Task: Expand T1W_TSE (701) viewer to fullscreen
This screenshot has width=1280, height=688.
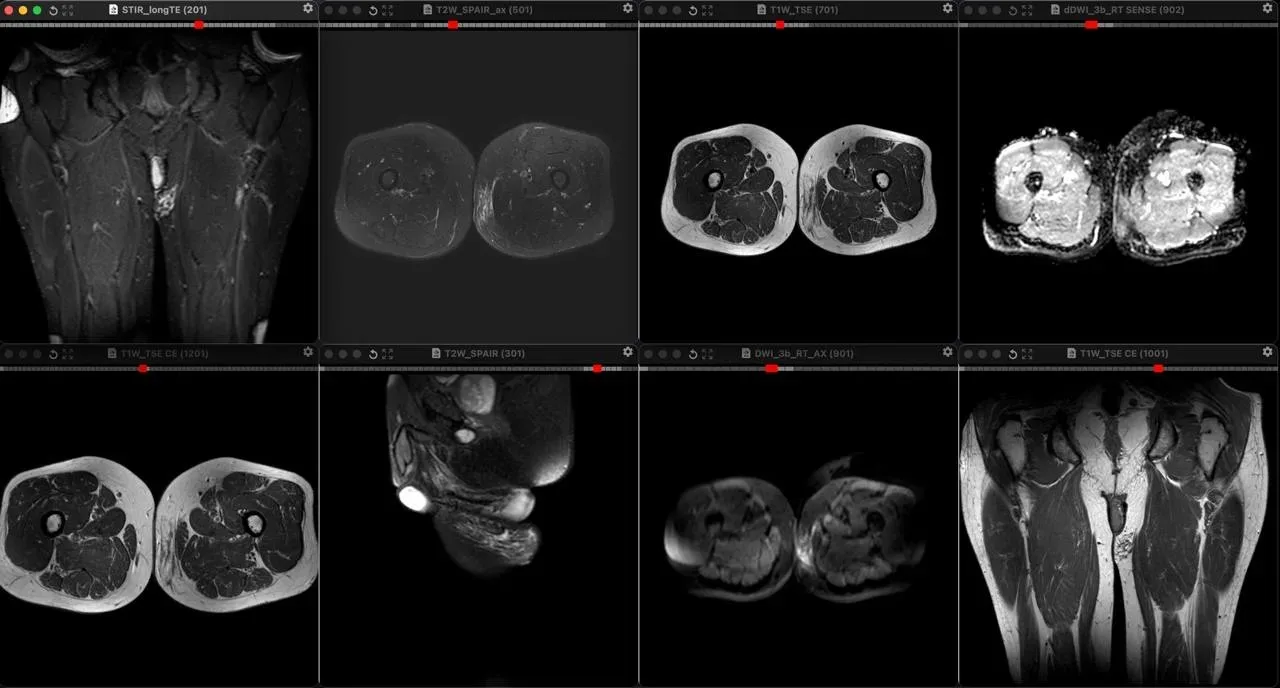Action: coord(708,10)
